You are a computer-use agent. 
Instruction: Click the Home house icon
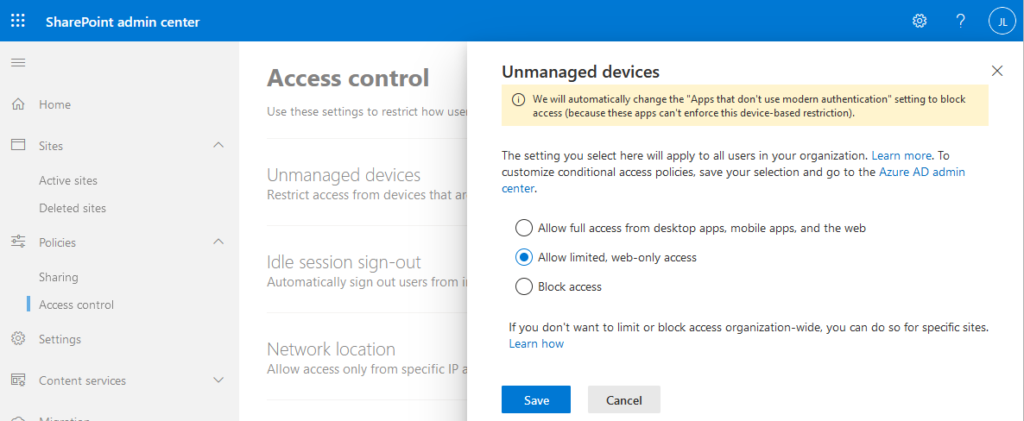[x=18, y=104]
